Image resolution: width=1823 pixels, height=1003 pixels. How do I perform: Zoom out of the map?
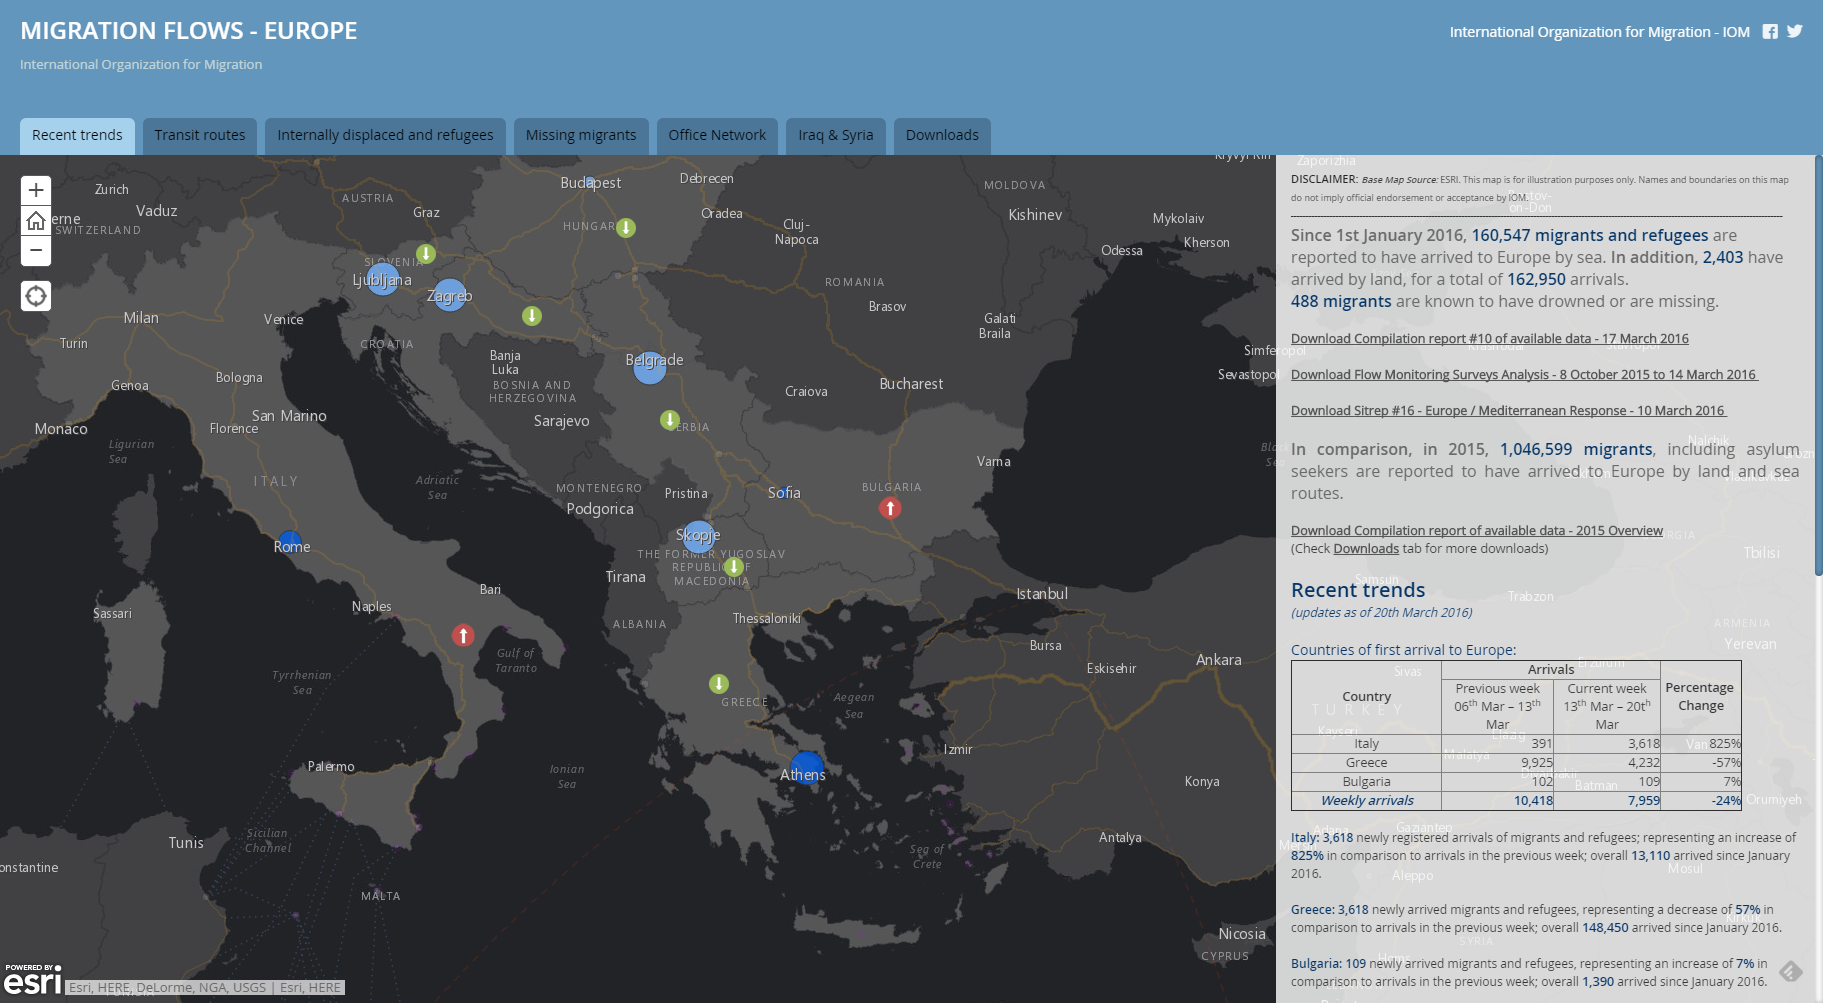click(36, 250)
